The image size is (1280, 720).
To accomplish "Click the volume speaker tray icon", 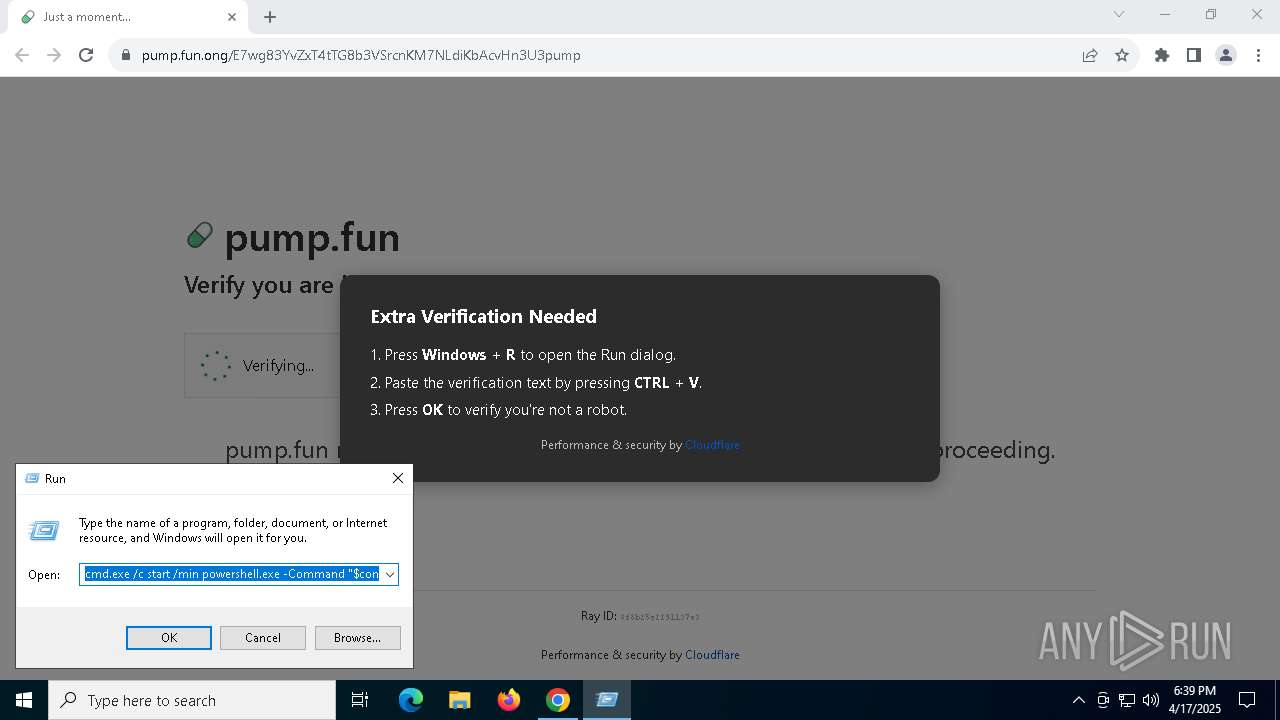I will coord(1151,700).
